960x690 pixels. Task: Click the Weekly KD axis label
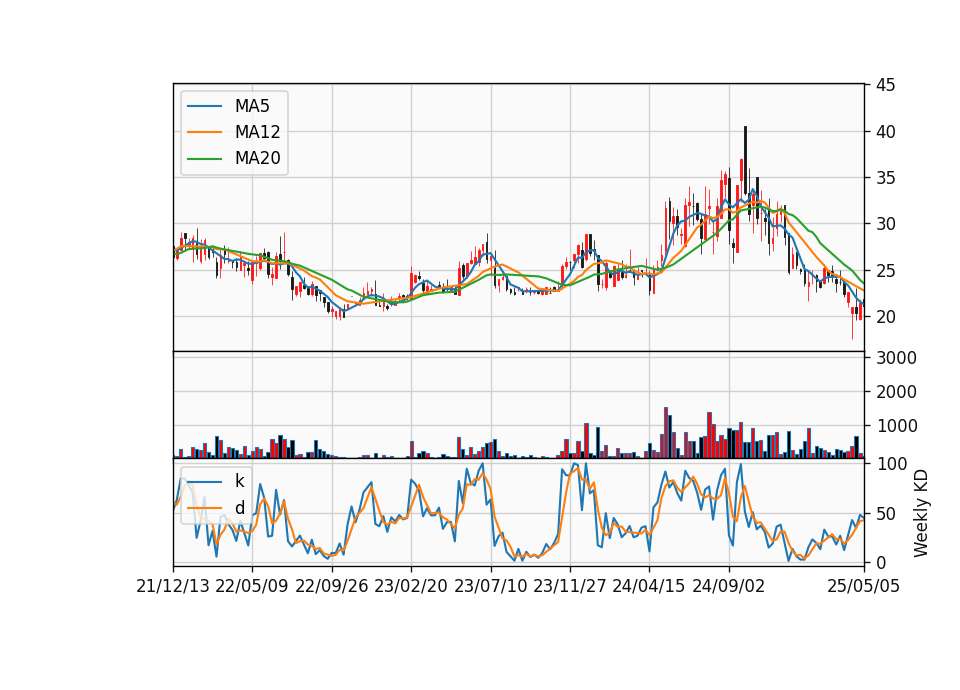pyautogui.click(x=921, y=514)
